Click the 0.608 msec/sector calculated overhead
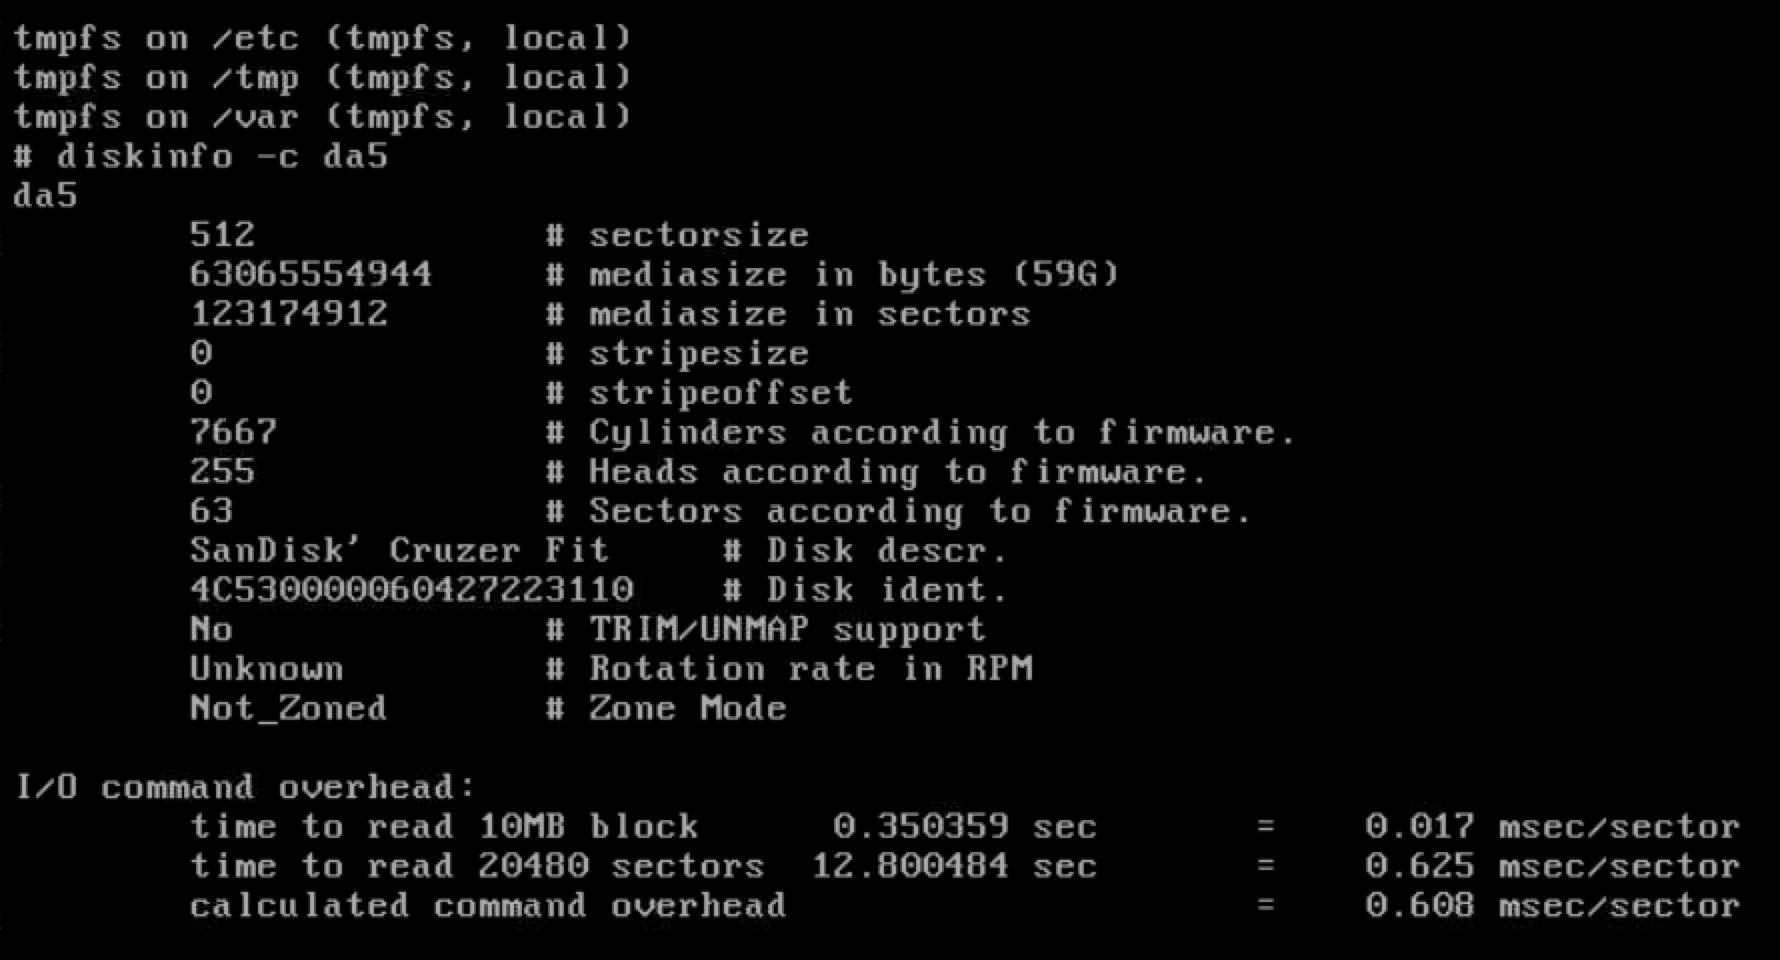 (x=1552, y=906)
